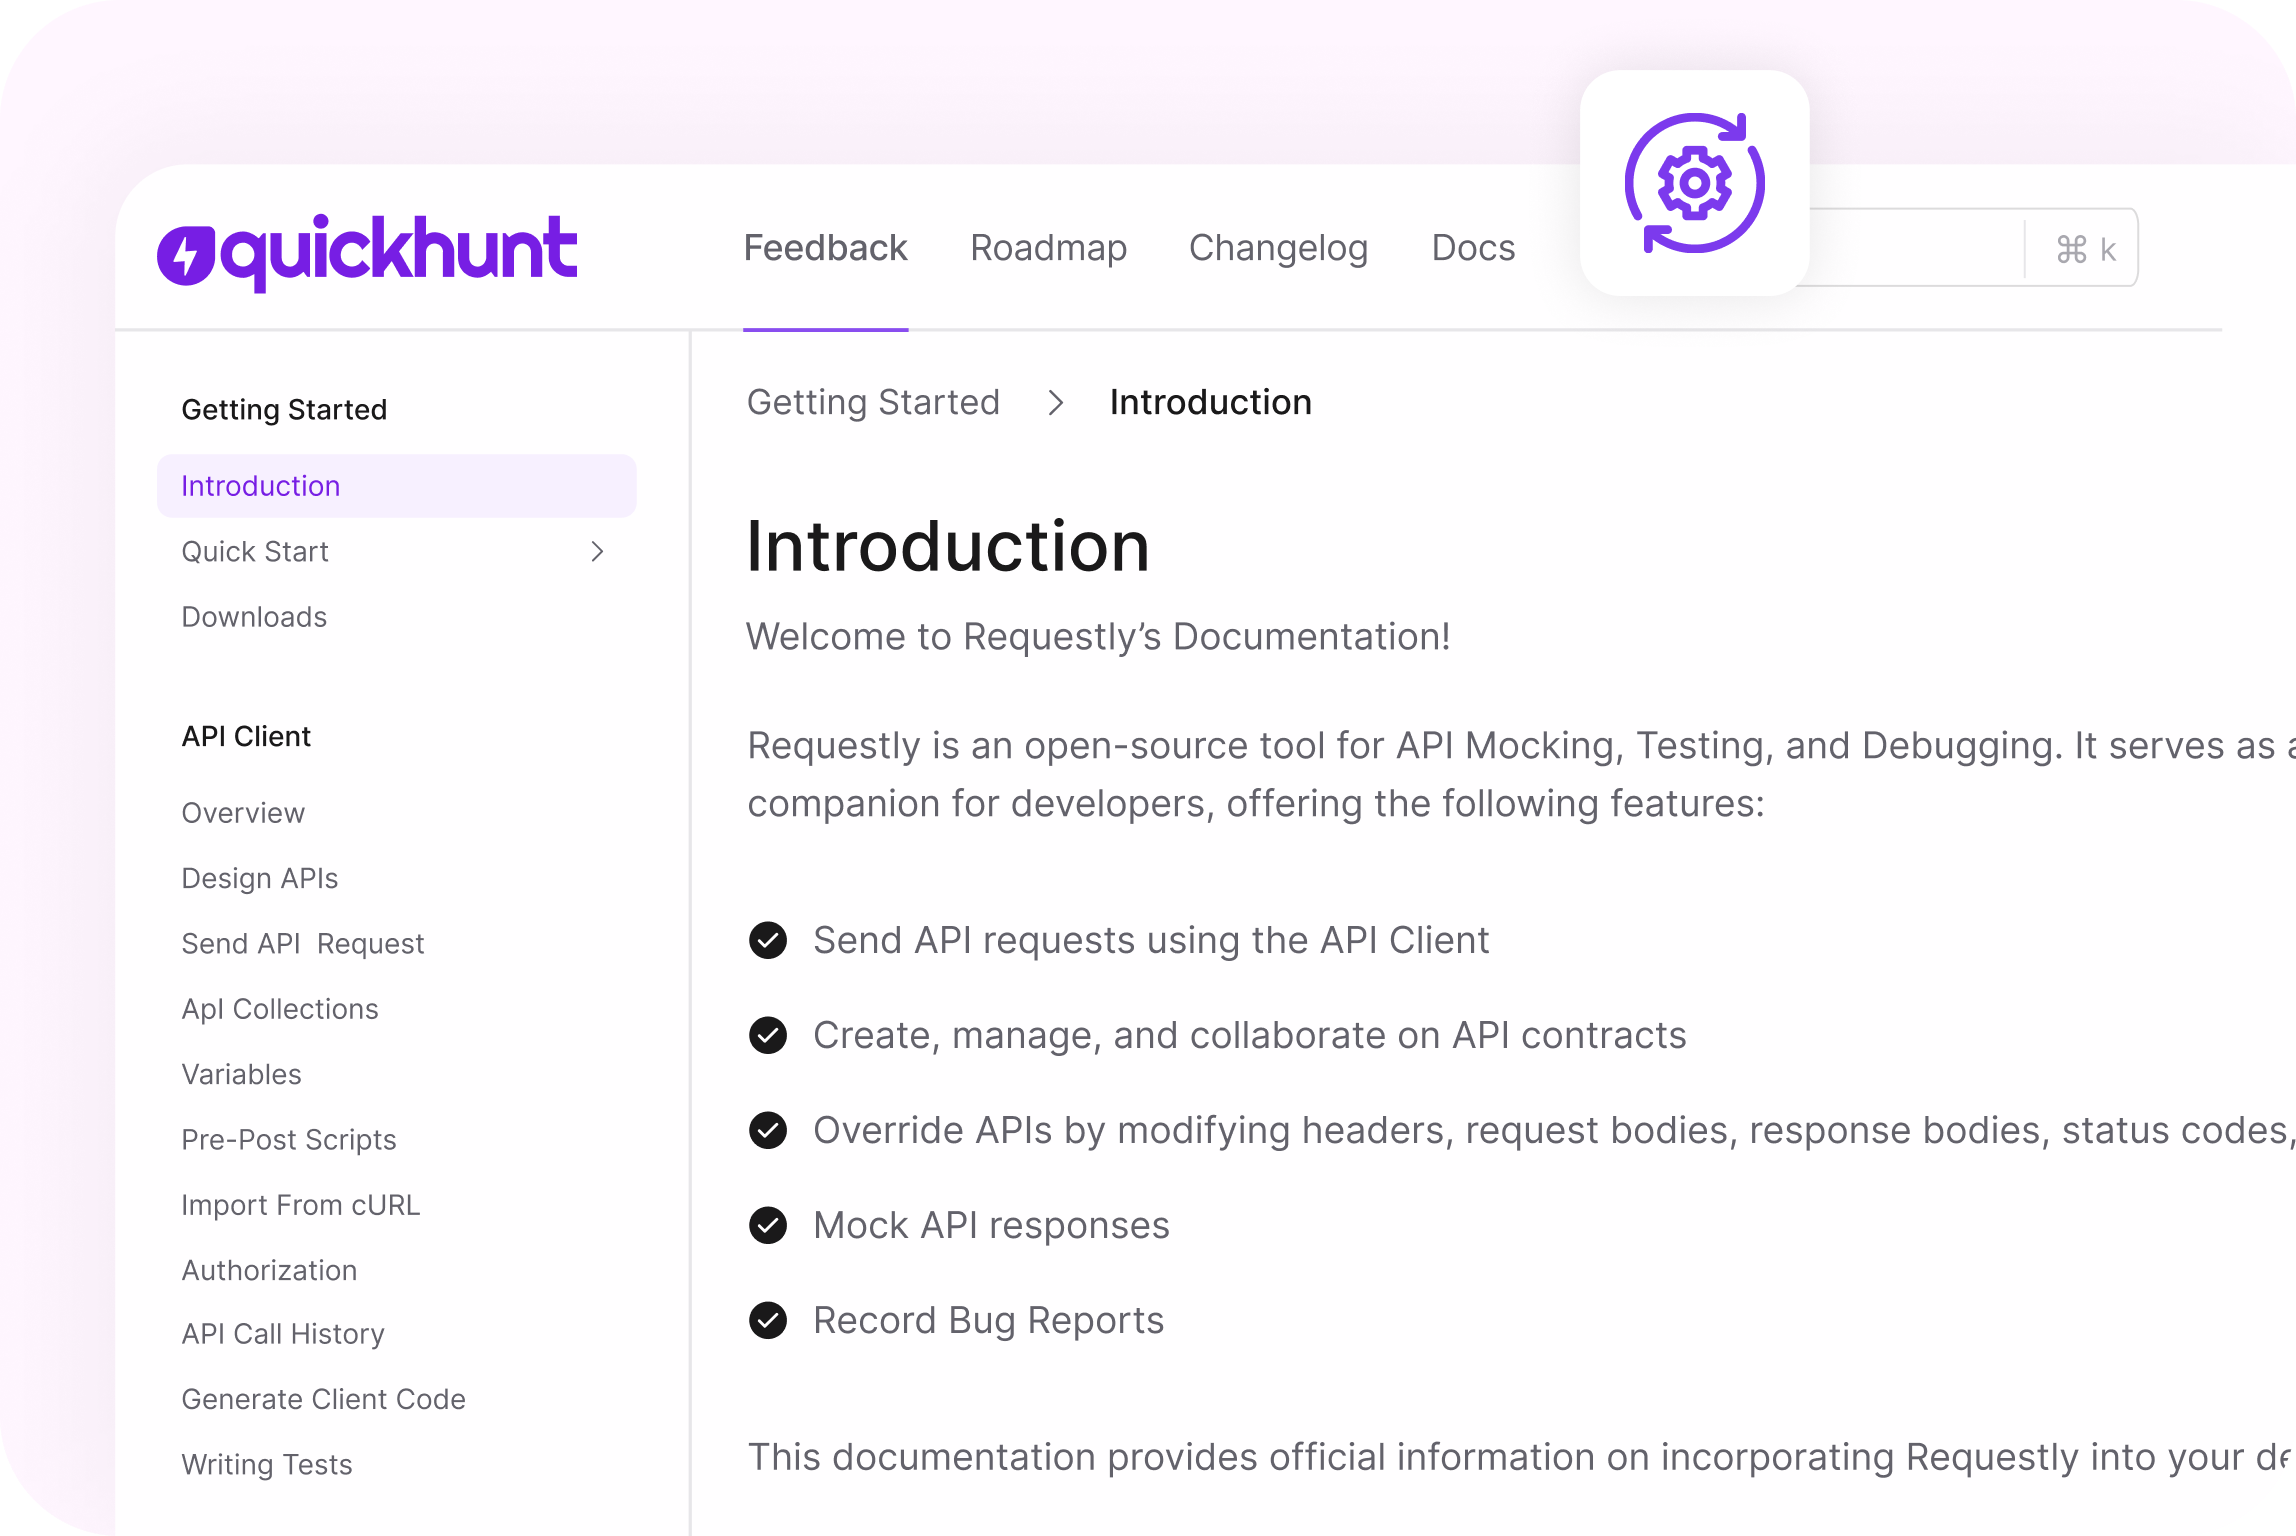
Task: Click the 'Override APIs by modifying headers' line
Action: (x=1554, y=1130)
